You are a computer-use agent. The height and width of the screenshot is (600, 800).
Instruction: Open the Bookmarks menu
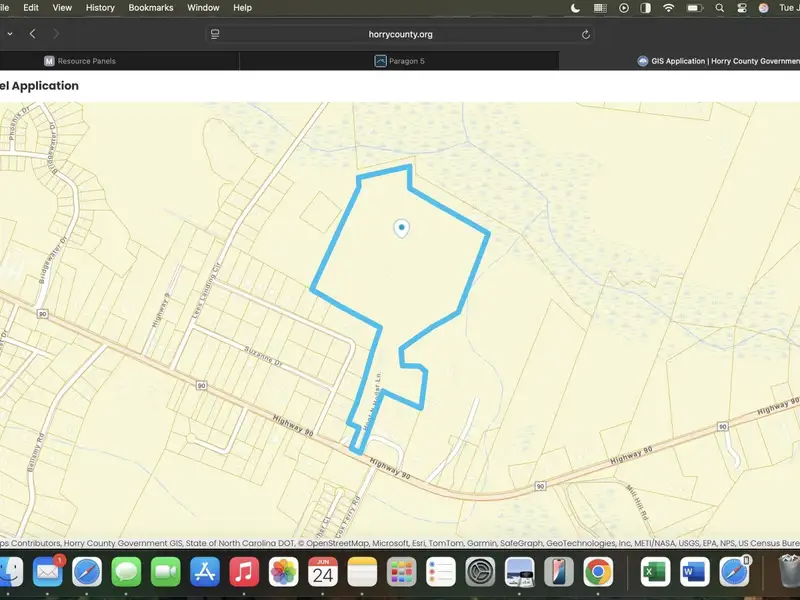pos(150,8)
